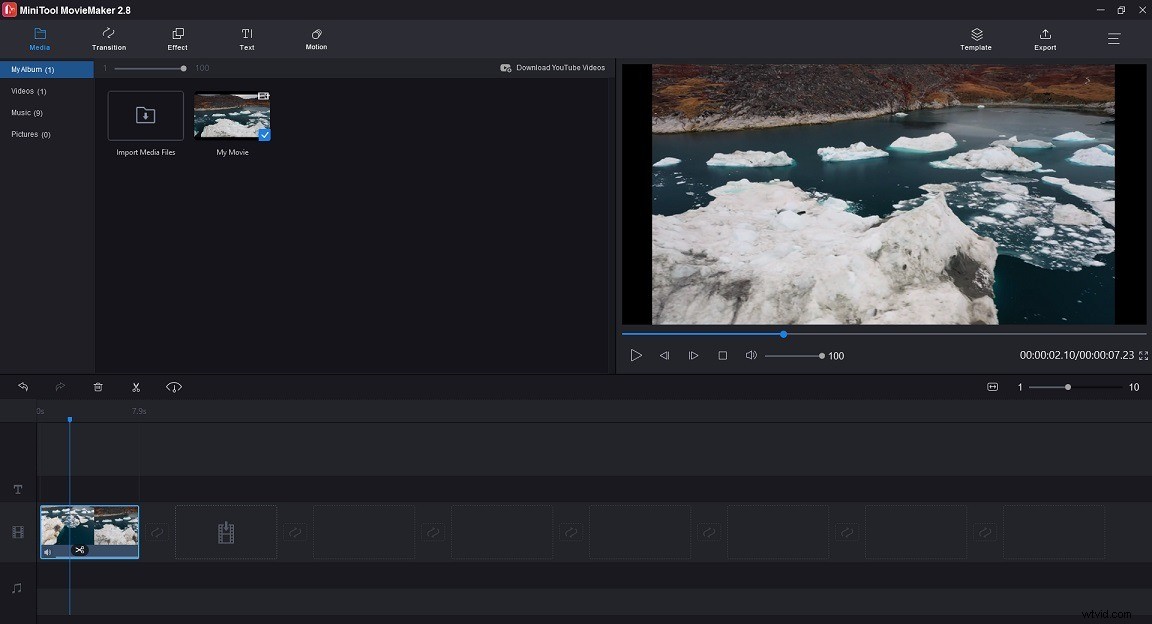
Task: Select the My Movie thumbnail
Action: 231,115
